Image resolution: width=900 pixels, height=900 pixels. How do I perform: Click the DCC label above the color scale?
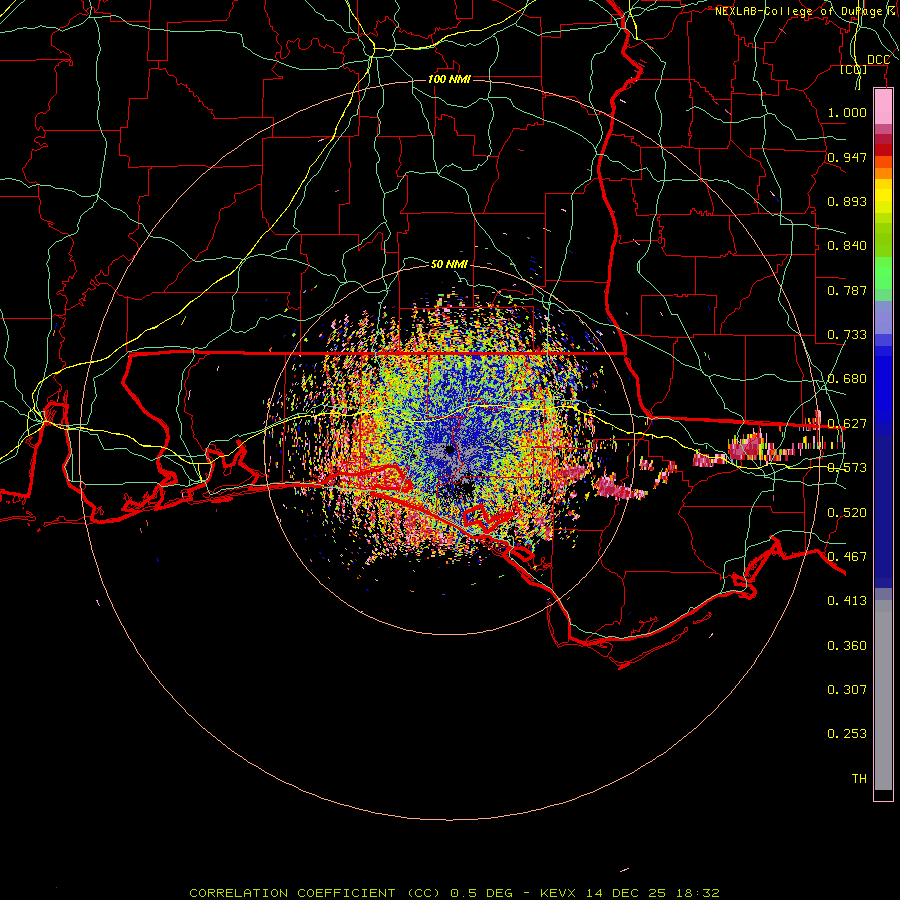[x=878, y=60]
